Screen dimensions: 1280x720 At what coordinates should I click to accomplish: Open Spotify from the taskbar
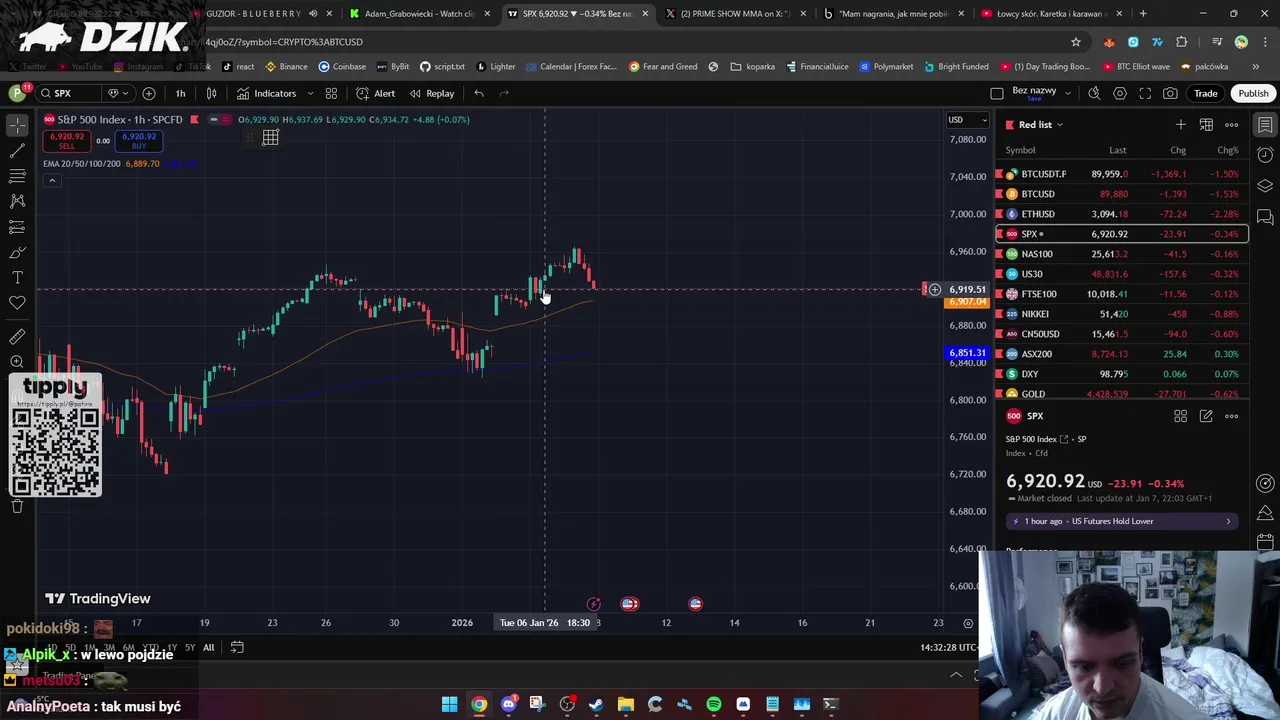click(713, 704)
